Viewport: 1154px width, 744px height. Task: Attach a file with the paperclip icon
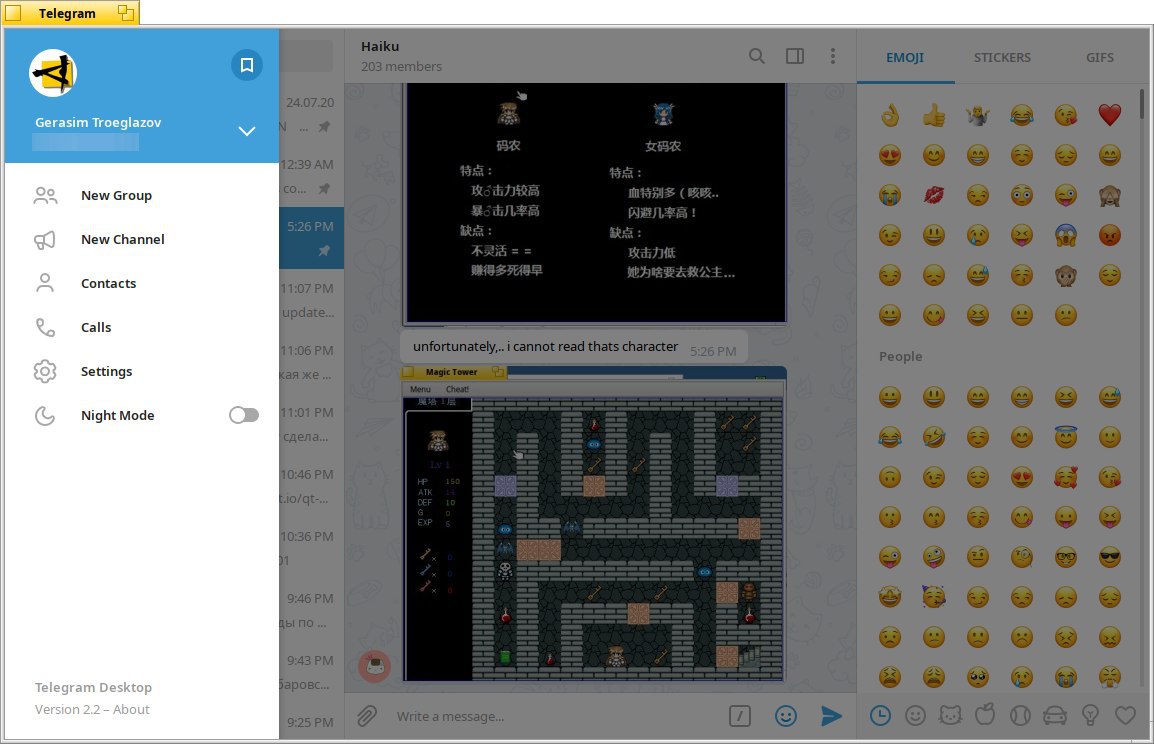pyautogui.click(x=367, y=716)
